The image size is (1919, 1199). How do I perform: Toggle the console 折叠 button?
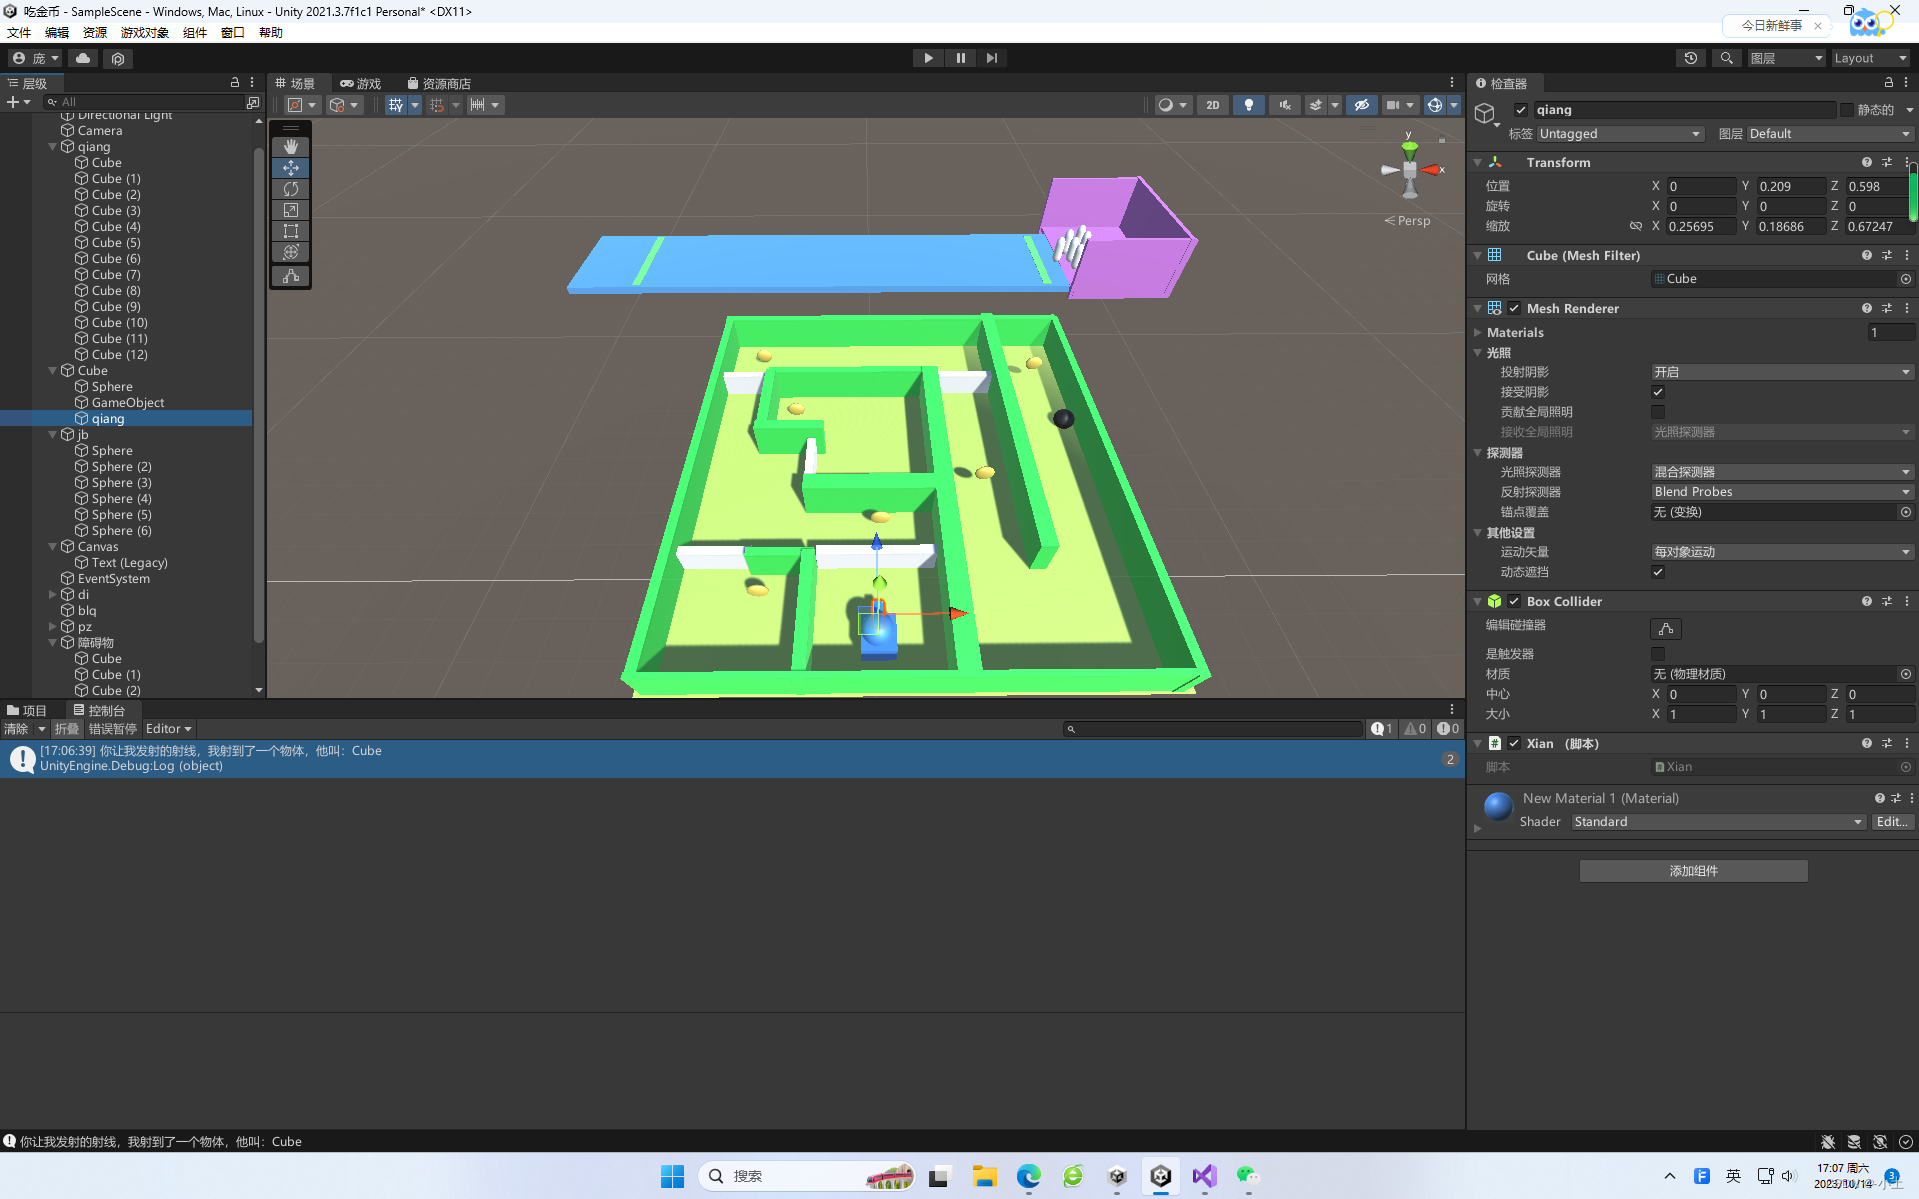67,729
